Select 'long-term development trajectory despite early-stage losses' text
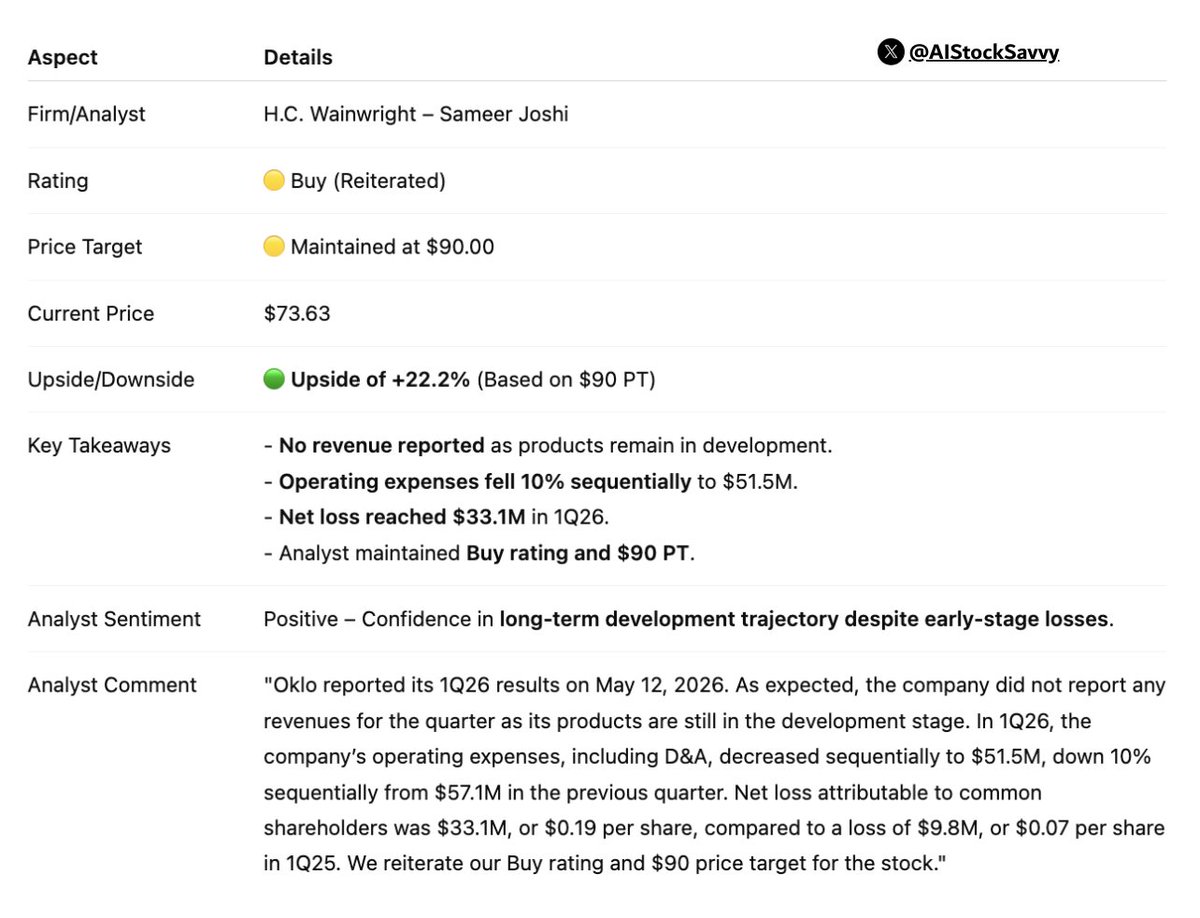The width and height of the screenshot is (1200, 918). point(804,619)
